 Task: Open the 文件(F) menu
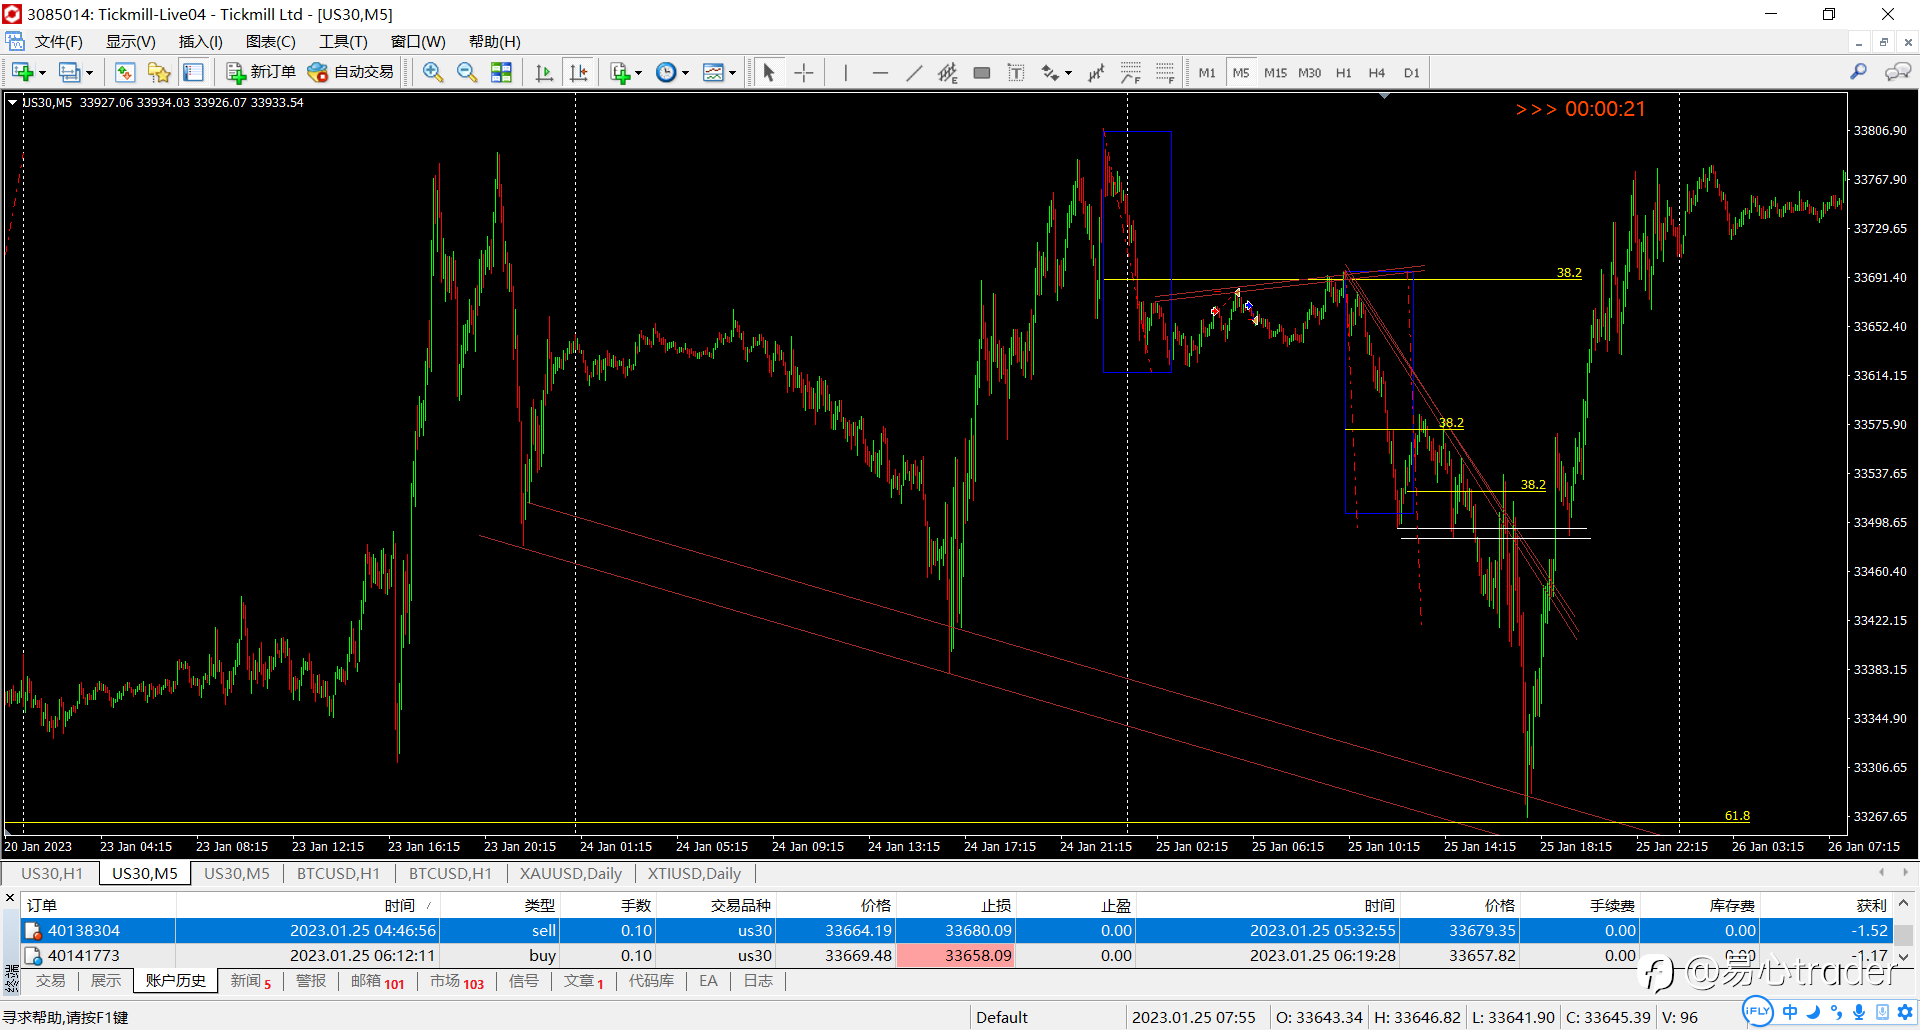(x=58, y=41)
